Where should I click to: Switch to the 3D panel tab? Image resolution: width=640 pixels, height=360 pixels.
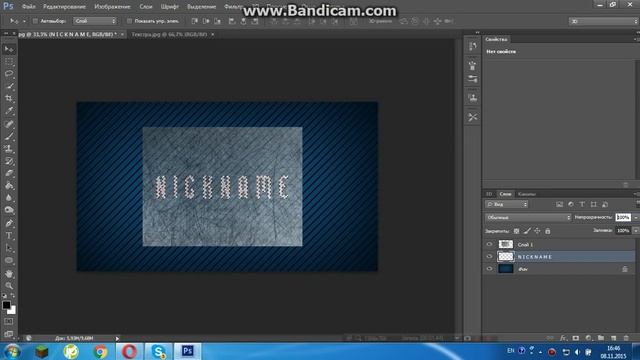(x=489, y=194)
